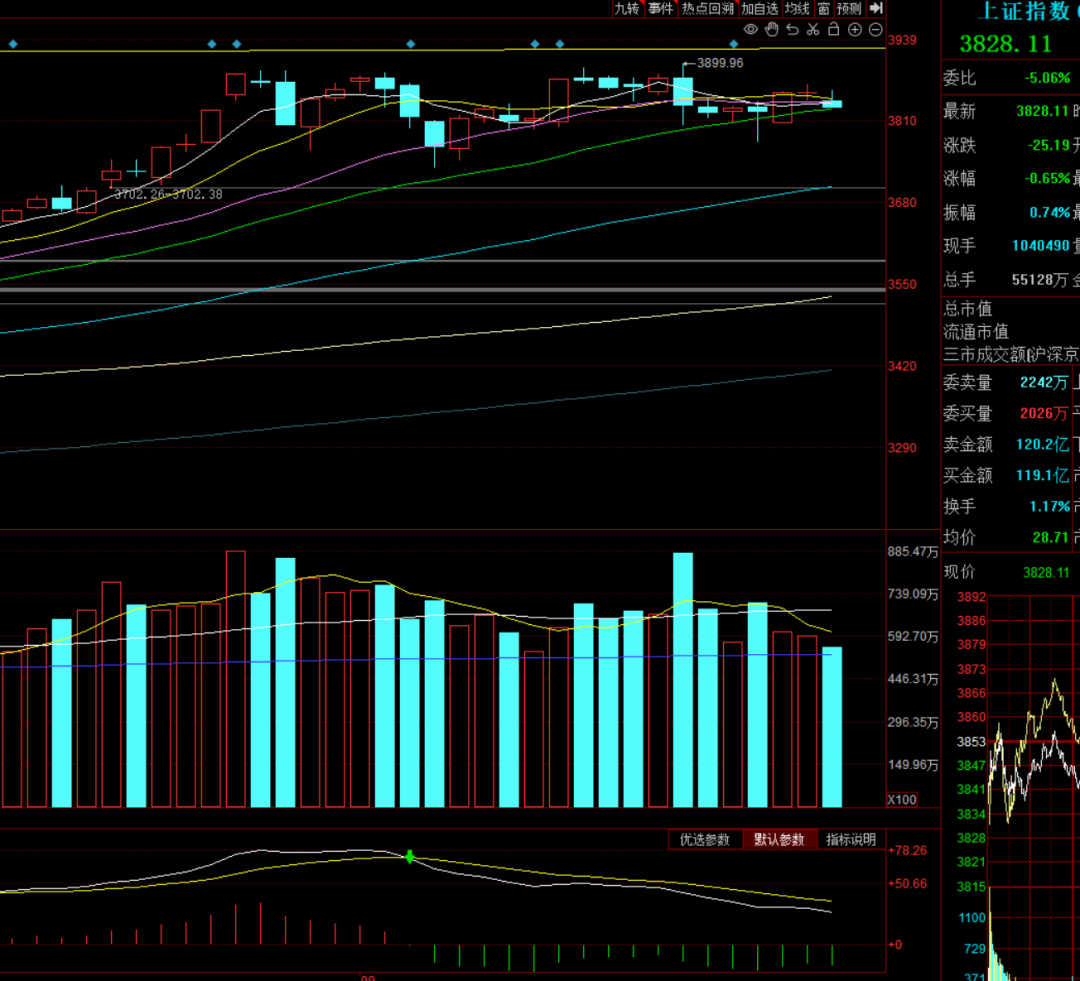Select the 默认参数 tab
The image size is (1080, 981).
779,840
